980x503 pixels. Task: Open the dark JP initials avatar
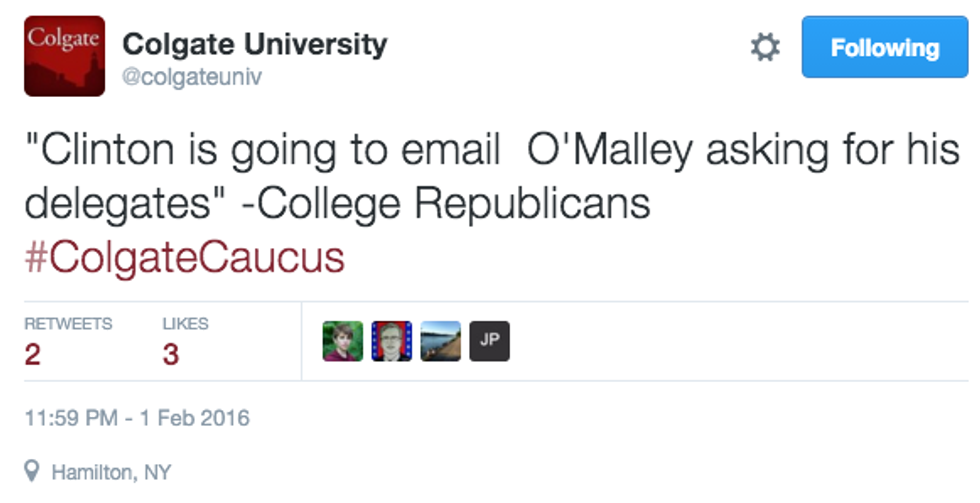tap(490, 341)
